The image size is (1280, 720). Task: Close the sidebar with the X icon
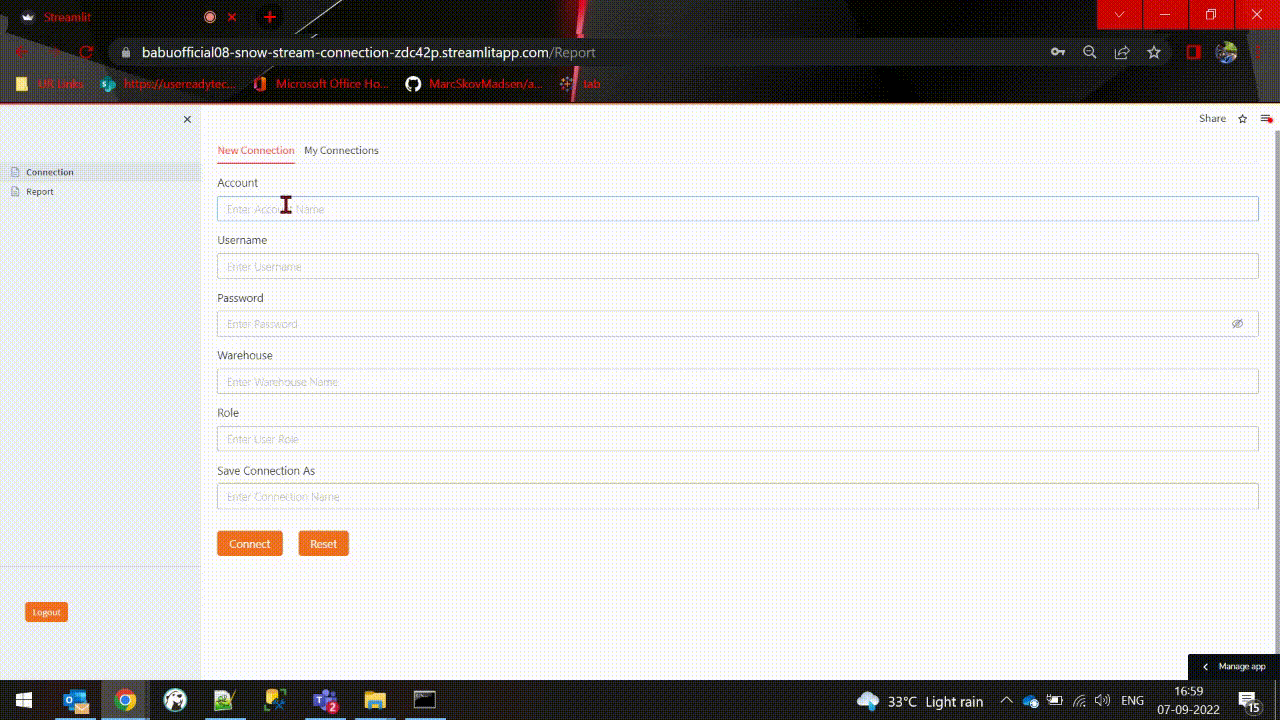click(x=187, y=120)
